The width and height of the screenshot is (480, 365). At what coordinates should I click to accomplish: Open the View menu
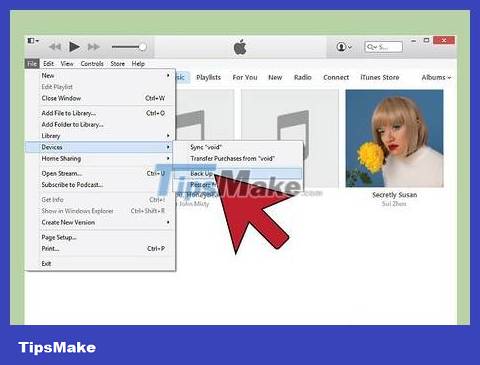67,64
